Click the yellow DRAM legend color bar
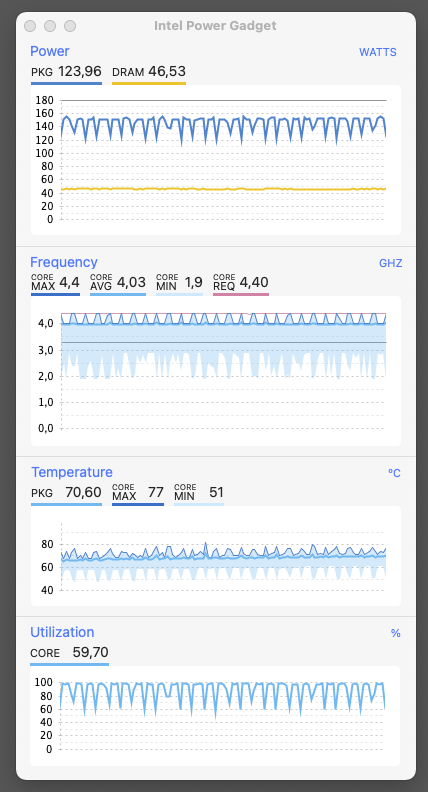428x792 pixels. click(149, 83)
